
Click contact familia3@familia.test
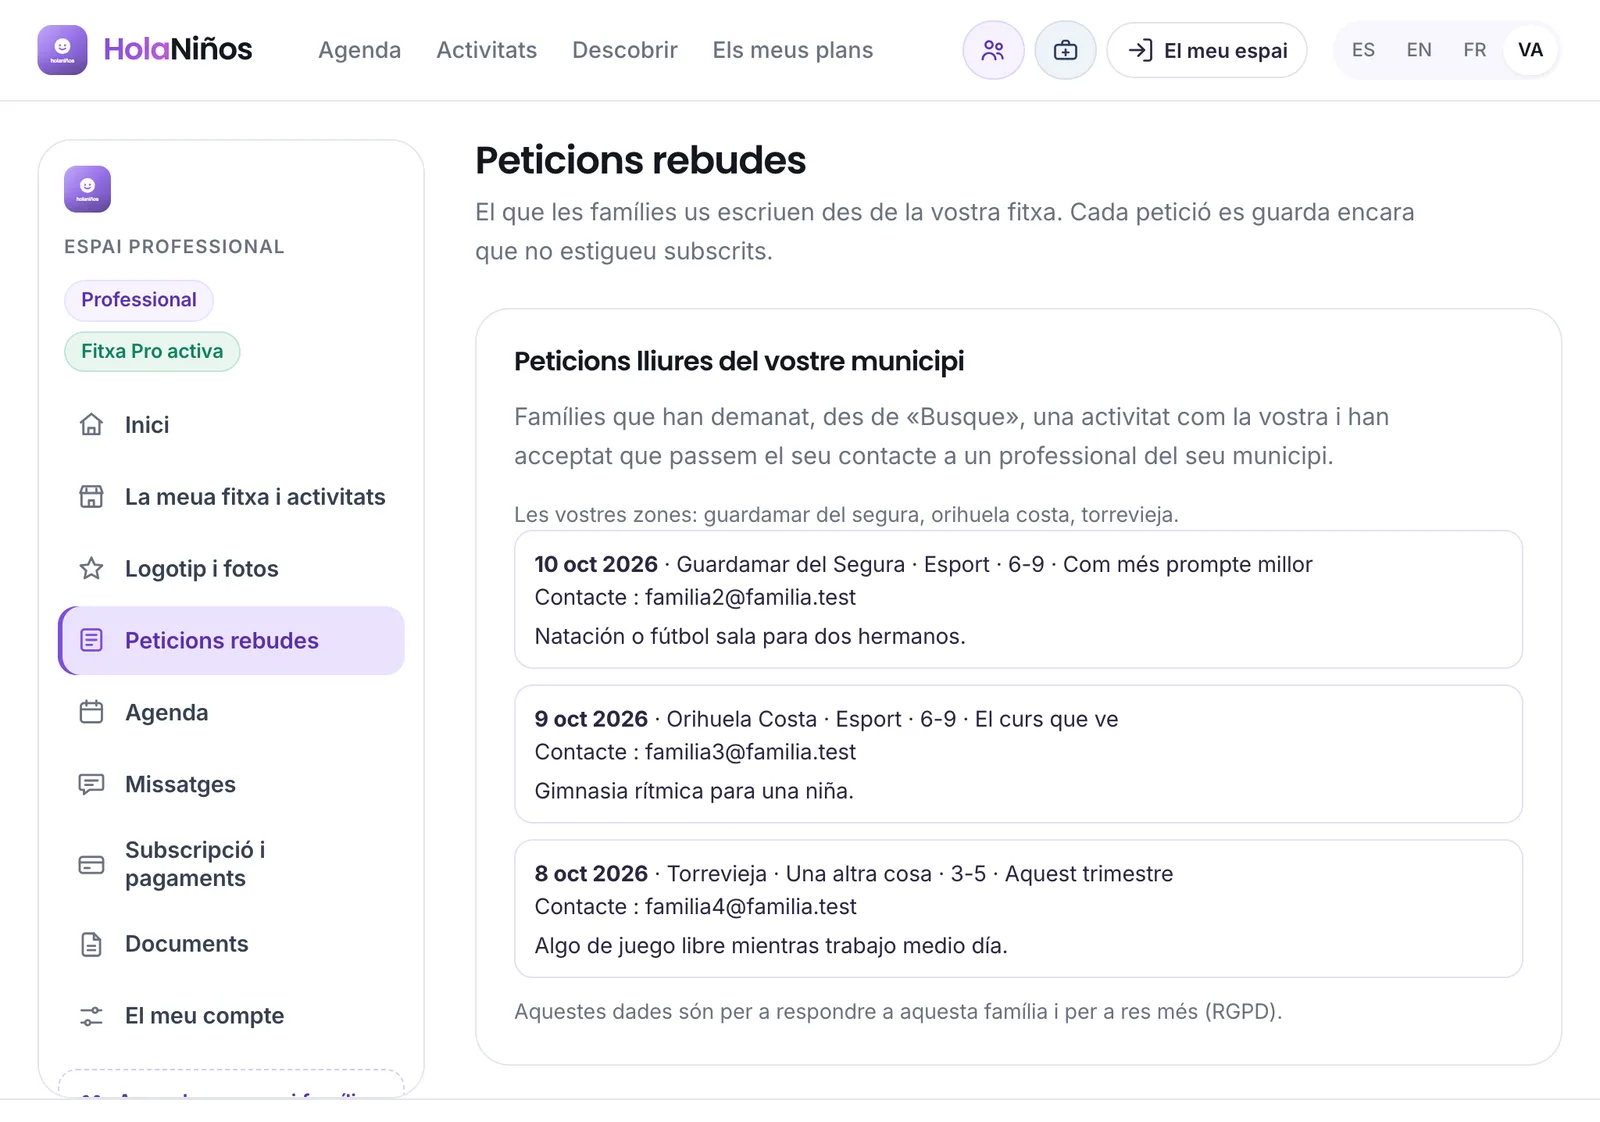pyautogui.click(x=750, y=752)
